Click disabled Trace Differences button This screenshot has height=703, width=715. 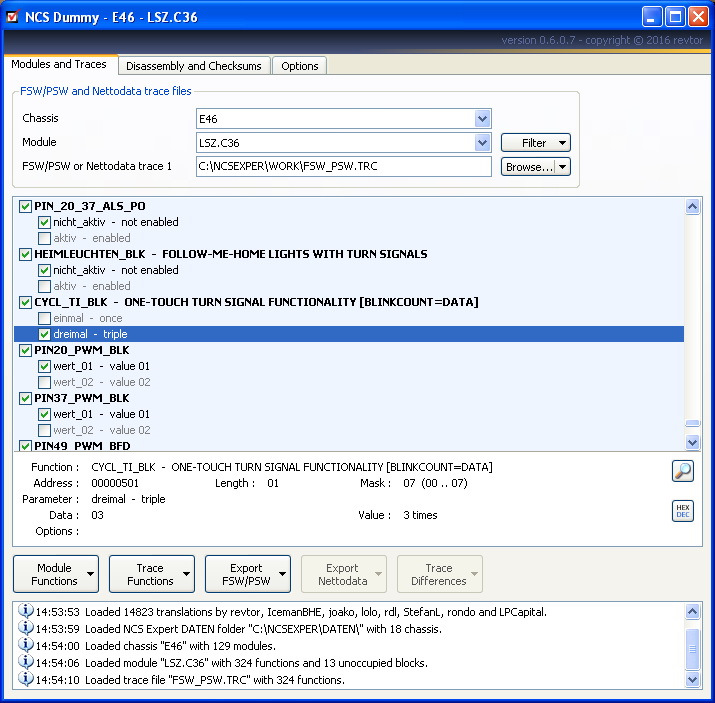[x=440, y=574]
